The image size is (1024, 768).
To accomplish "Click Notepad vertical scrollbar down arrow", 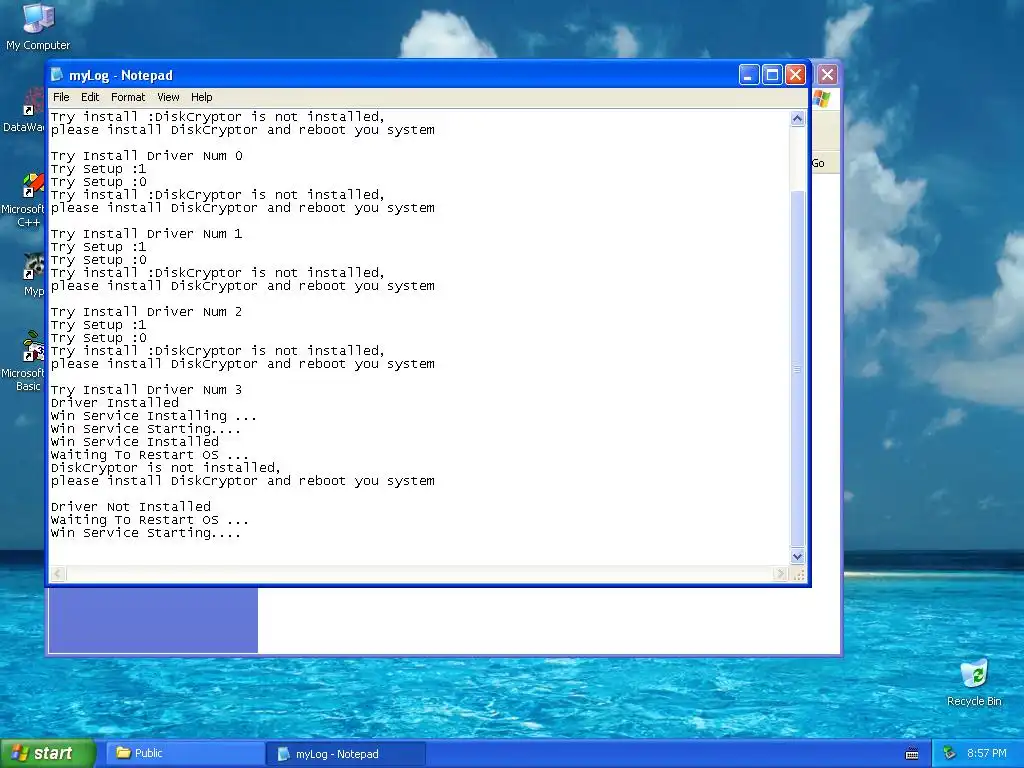I will point(797,556).
